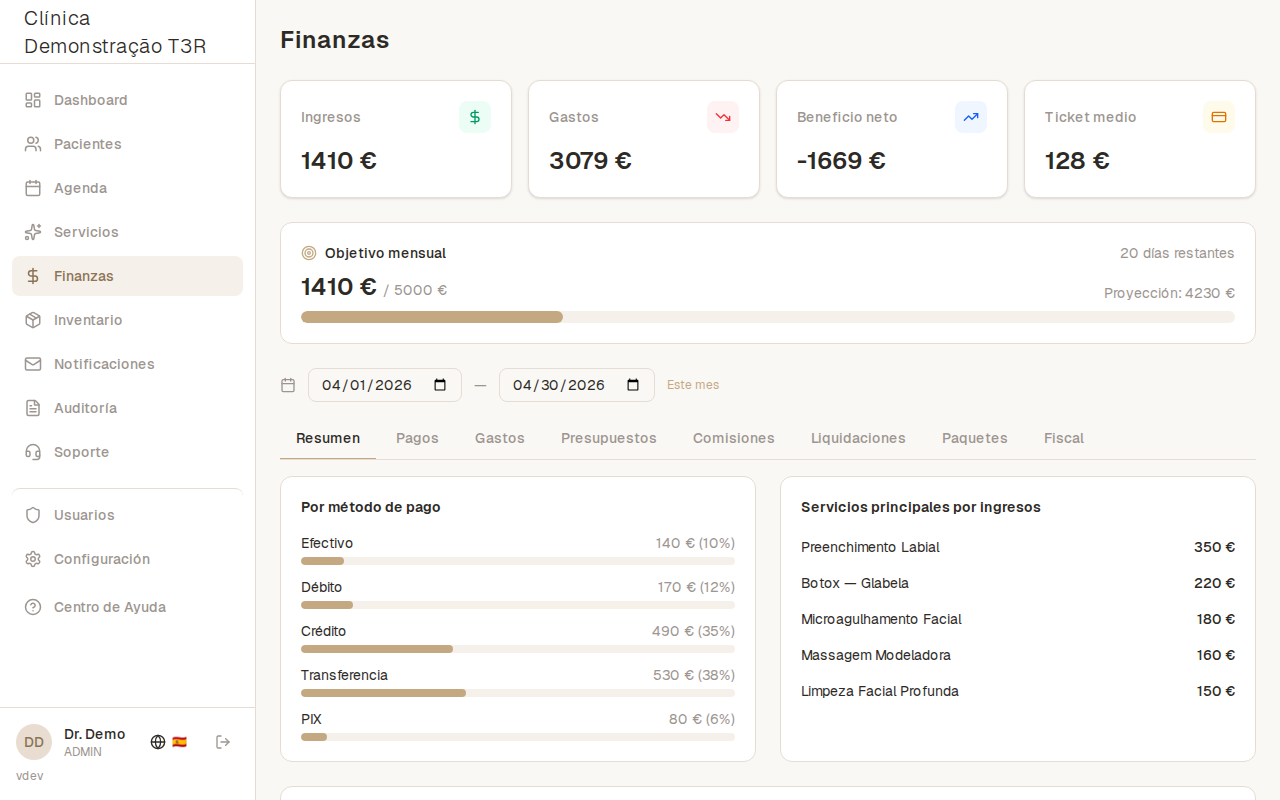The height and width of the screenshot is (800, 1280).
Task: Open the end date calendar picker
Action: pos(633,384)
